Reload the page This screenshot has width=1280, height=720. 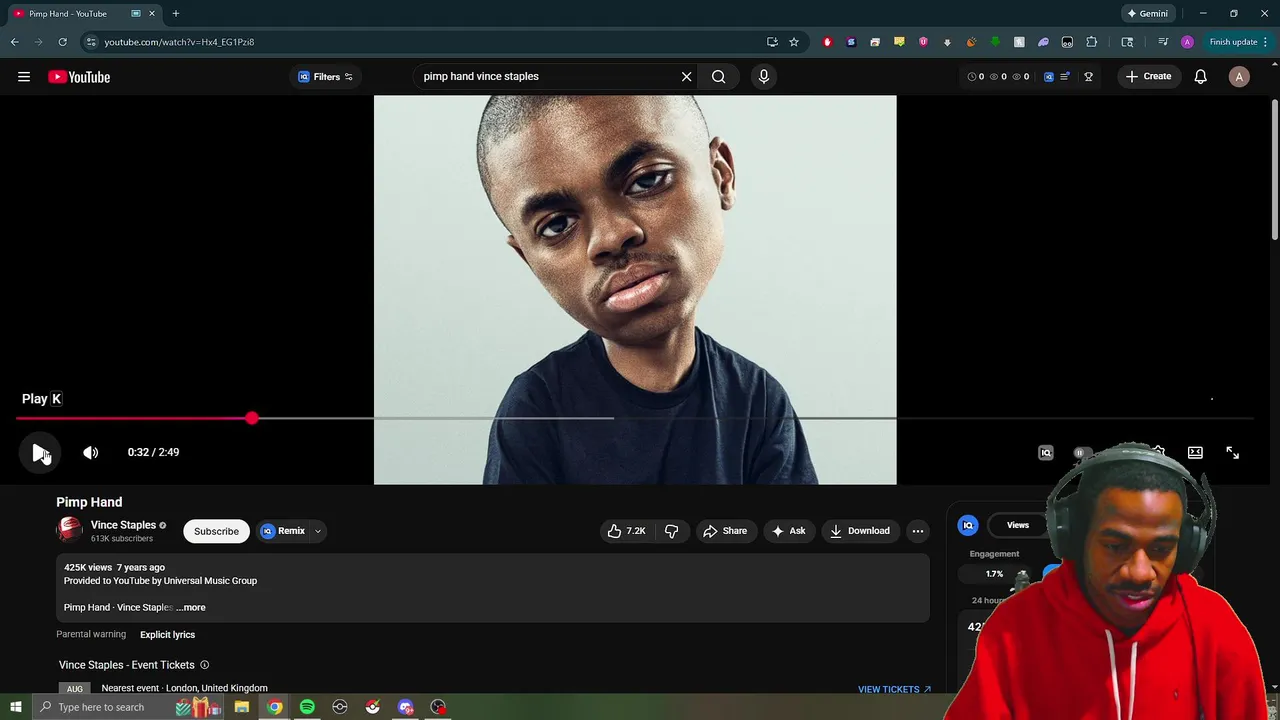click(62, 42)
